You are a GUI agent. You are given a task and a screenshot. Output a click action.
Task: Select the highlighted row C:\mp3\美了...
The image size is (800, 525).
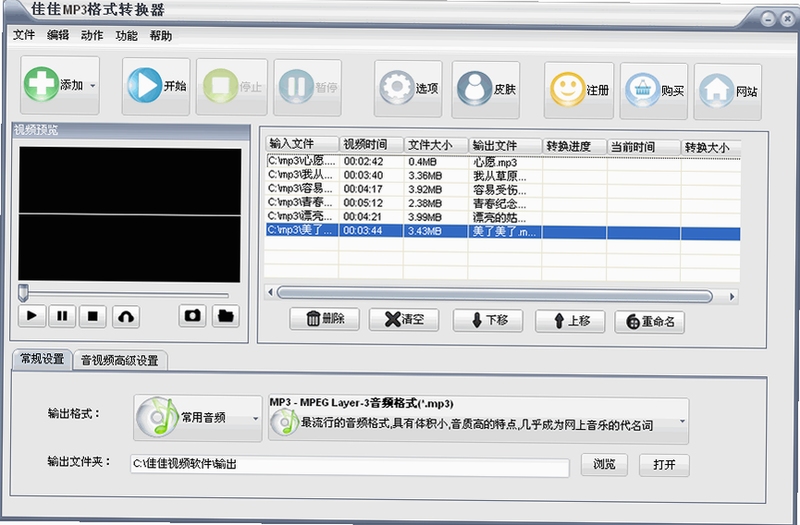pyautogui.click(x=503, y=231)
